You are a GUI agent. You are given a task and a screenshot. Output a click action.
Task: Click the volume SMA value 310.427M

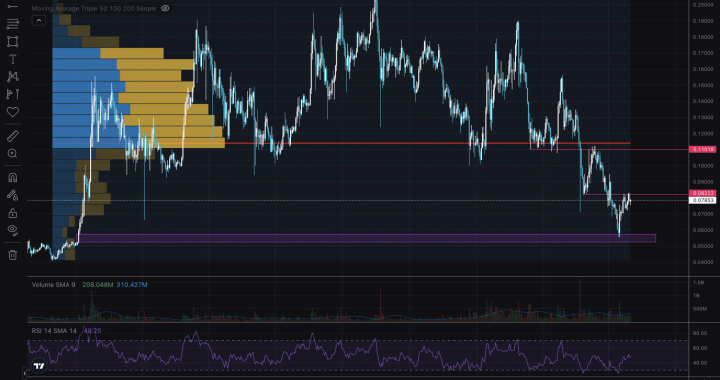[x=132, y=285]
